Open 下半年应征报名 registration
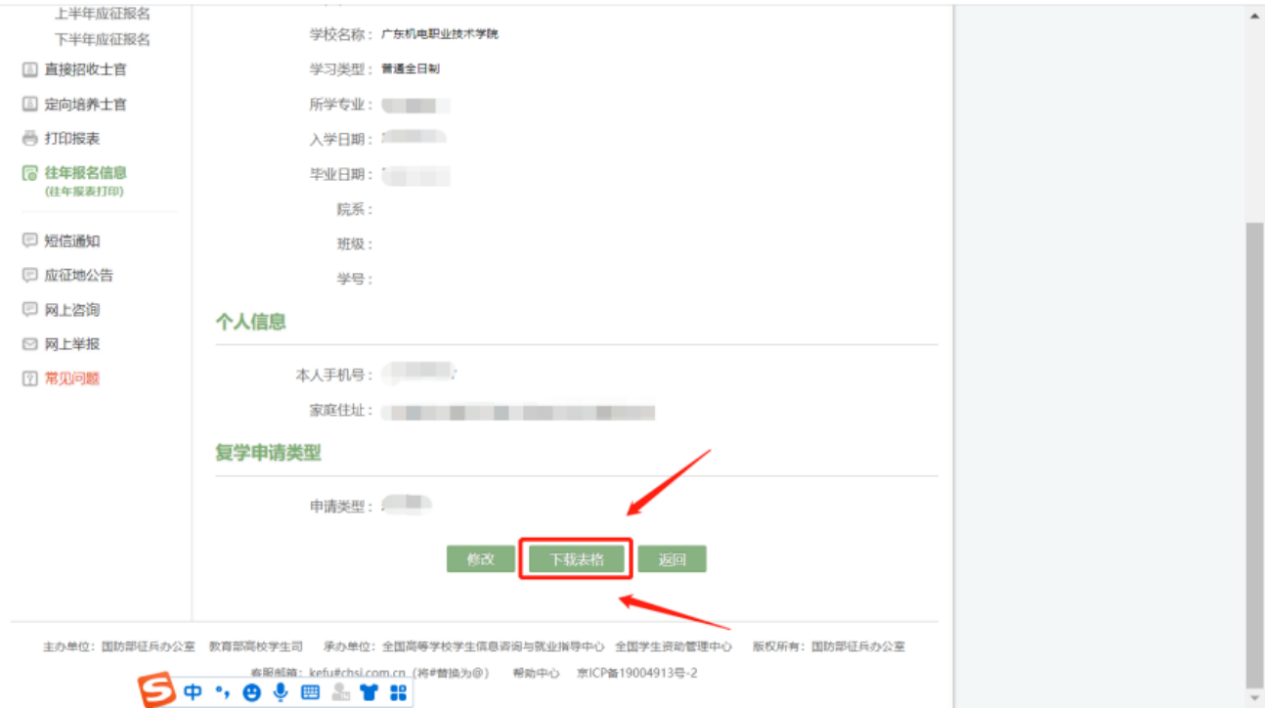1266x708 pixels. pos(102,39)
